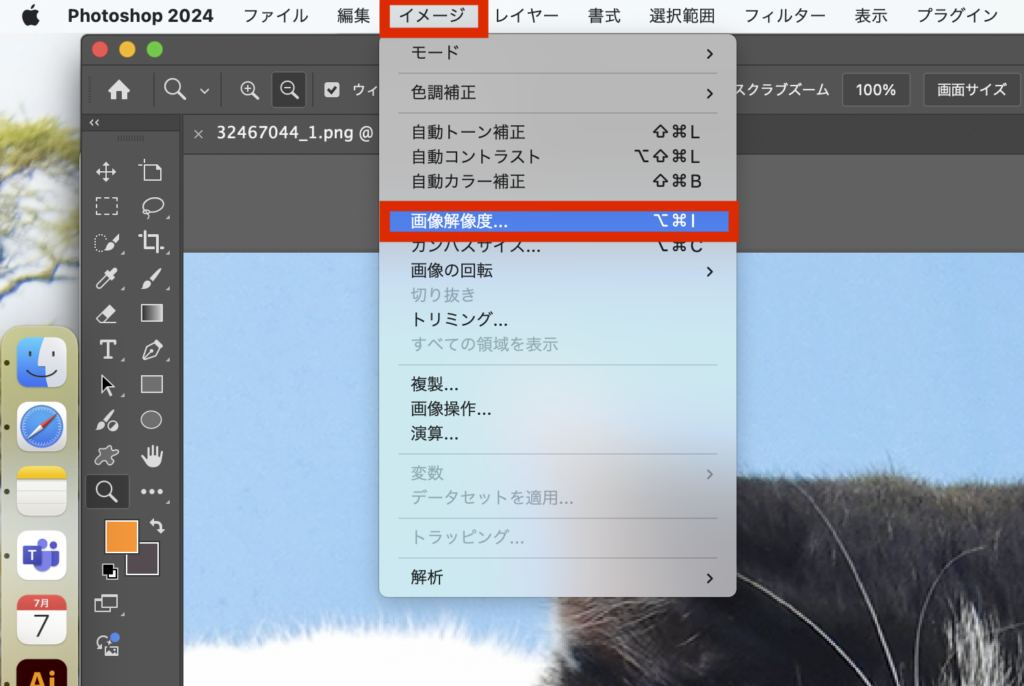1024x686 pixels.
Task: Click the 100% zoom button
Action: [875, 90]
